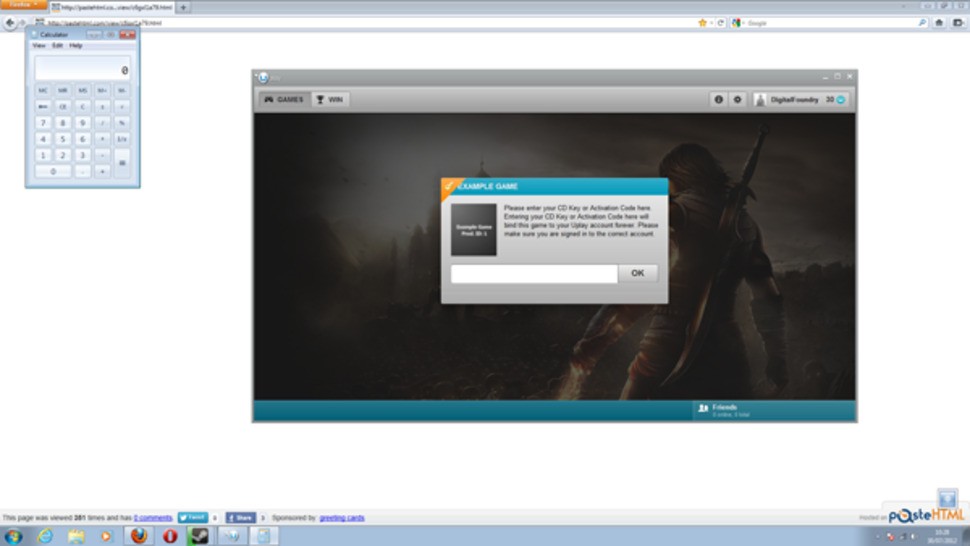Click the 6 key in Calculator

point(82,139)
